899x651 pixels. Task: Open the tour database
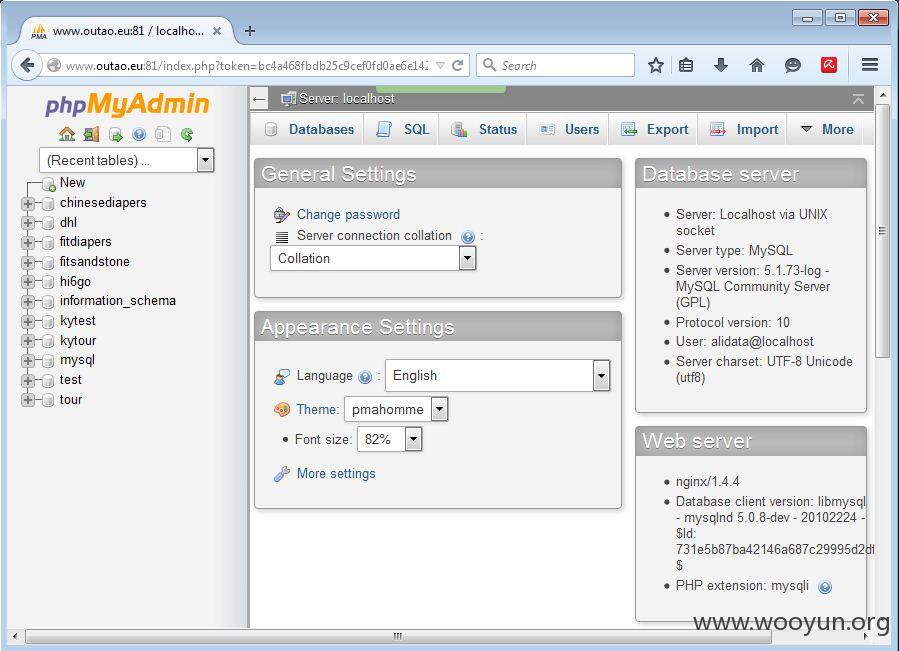pyautogui.click(x=71, y=400)
